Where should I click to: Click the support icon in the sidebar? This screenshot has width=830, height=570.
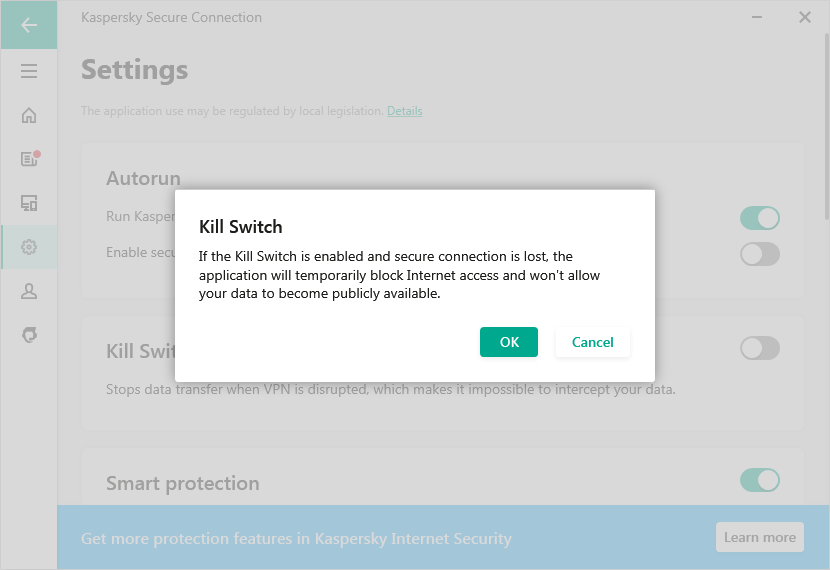pyautogui.click(x=29, y=335)
